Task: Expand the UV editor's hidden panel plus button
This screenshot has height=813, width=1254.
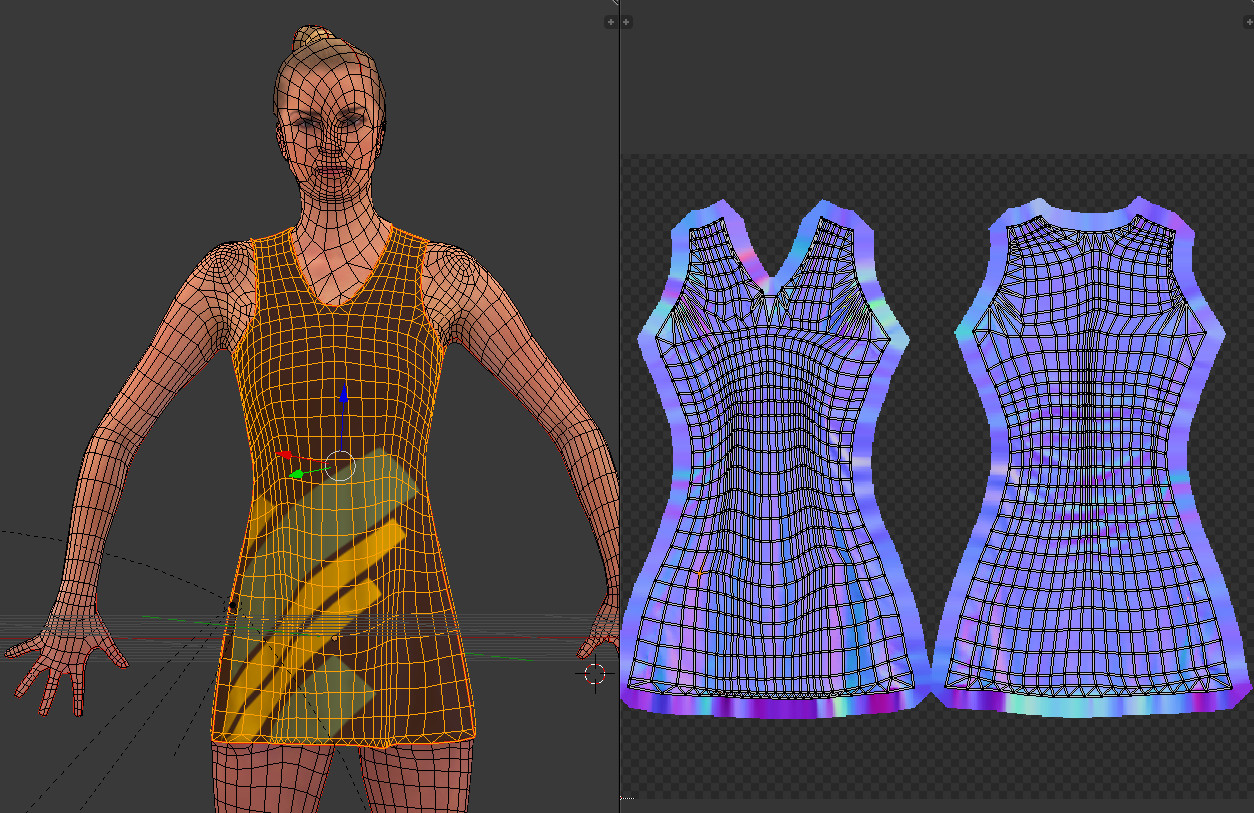Action: pos(626,21)
